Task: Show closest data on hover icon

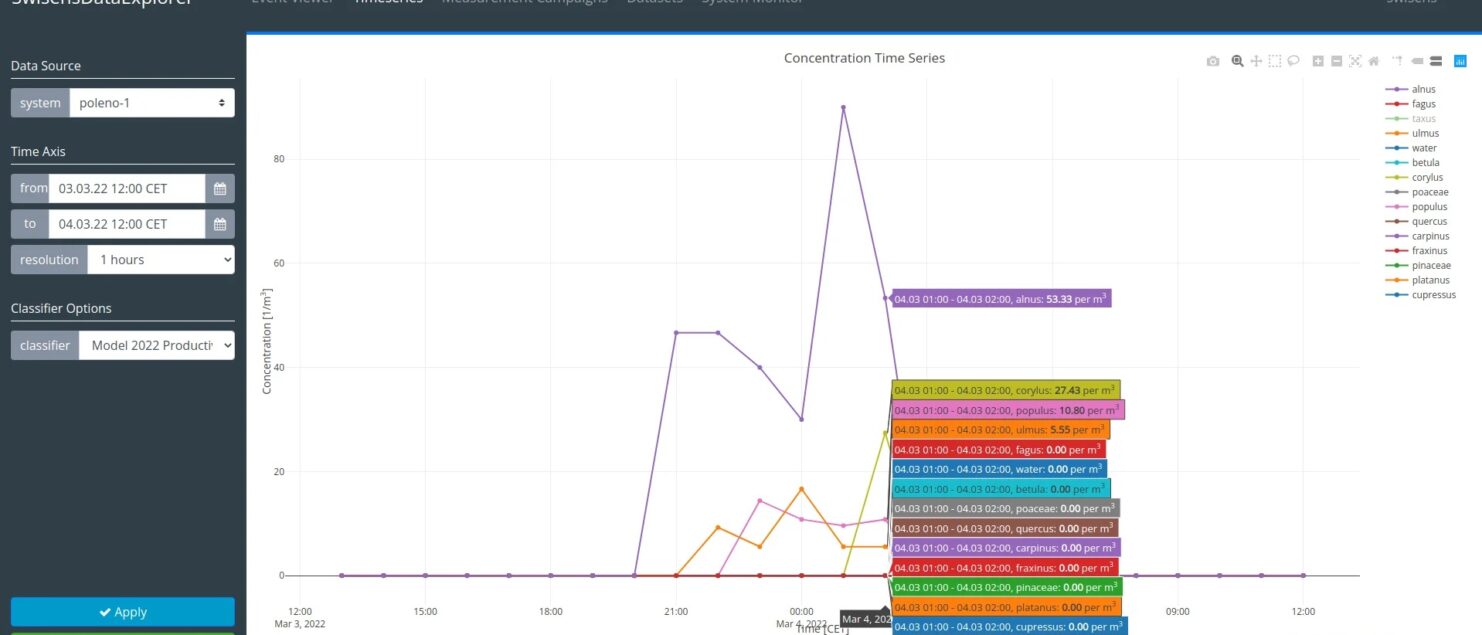Action: (x=1417, y=61)
